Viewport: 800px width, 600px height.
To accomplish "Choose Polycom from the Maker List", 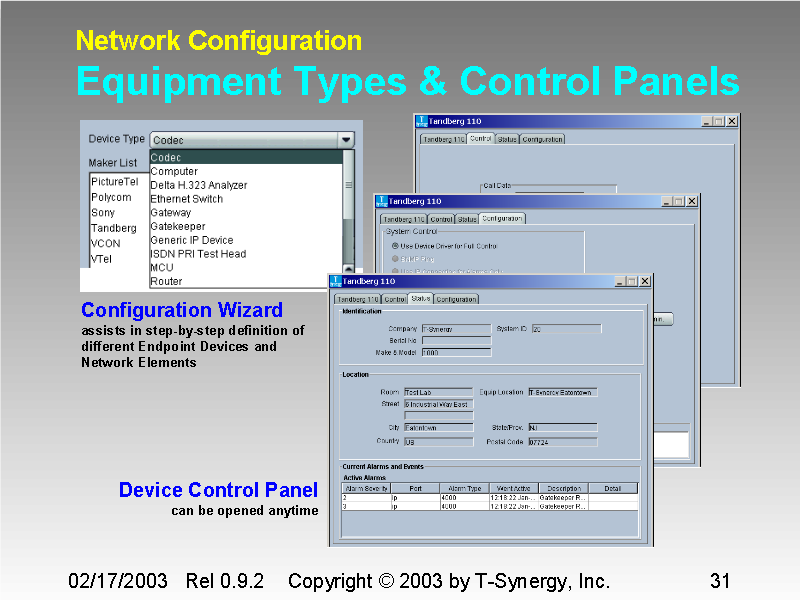I will click(x=111, y=197).
